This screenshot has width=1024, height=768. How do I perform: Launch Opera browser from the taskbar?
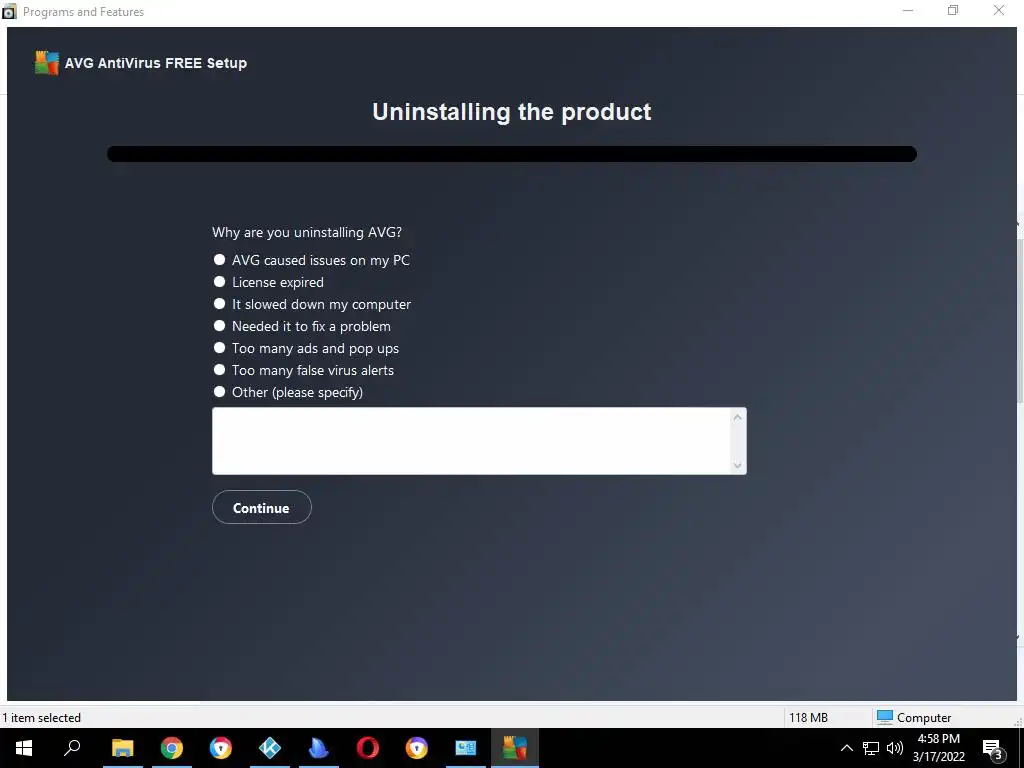(368, 748)
